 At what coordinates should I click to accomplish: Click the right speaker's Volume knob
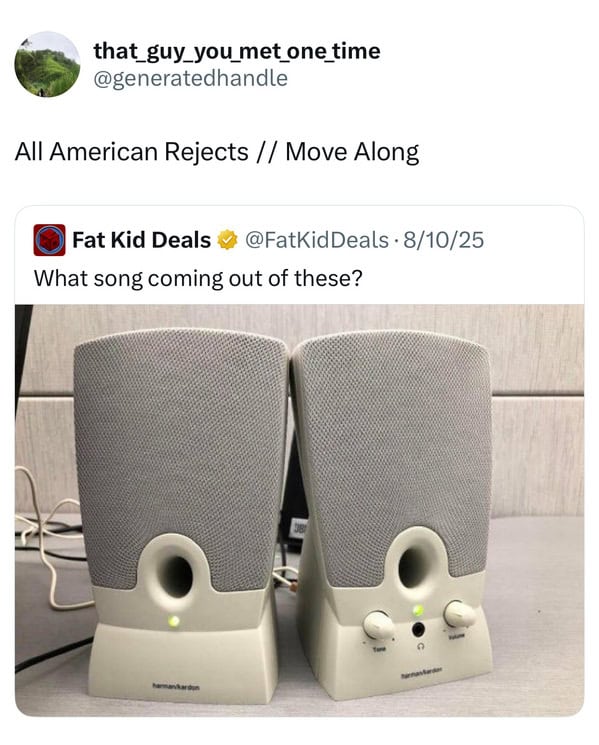point(458,613)
